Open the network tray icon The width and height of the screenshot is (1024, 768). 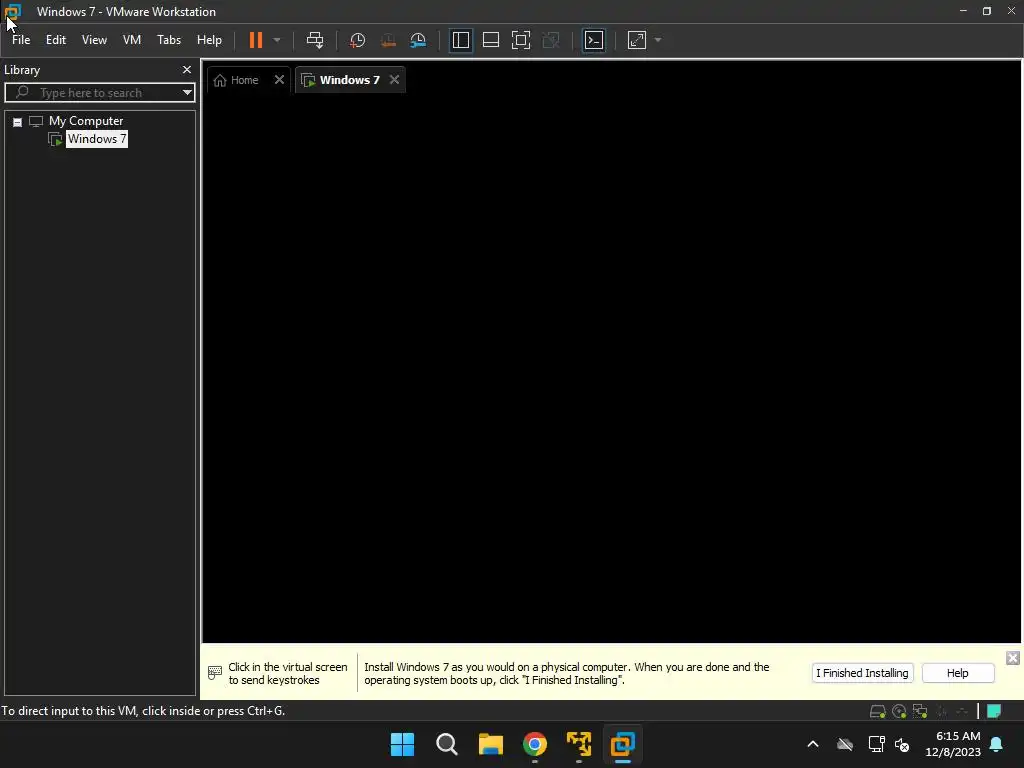pyautogui.click(x=876, y=744)
